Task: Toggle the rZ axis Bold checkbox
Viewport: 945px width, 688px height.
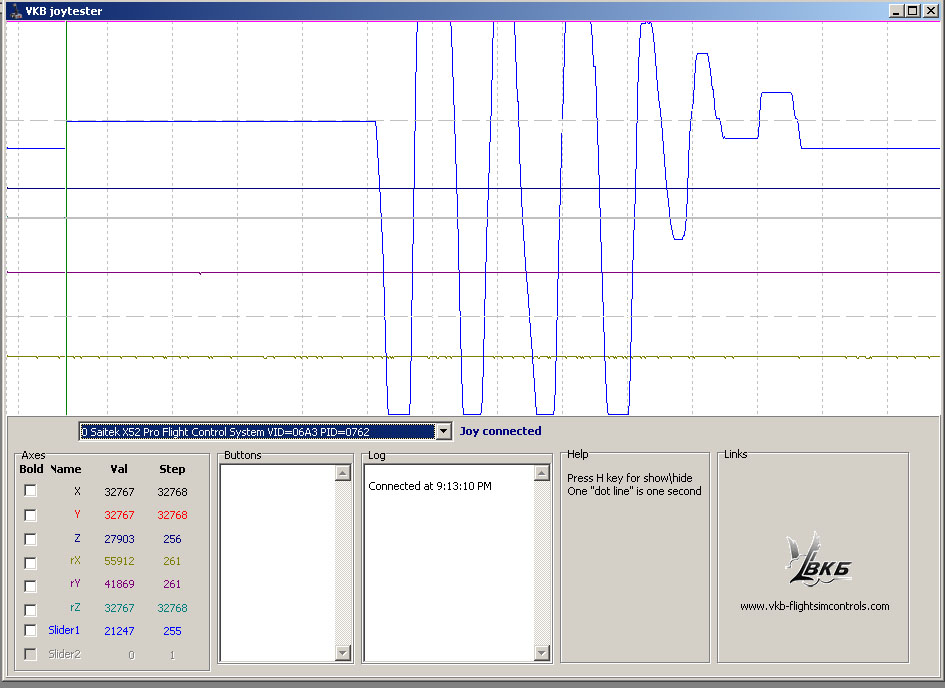Action: (31, 609)
